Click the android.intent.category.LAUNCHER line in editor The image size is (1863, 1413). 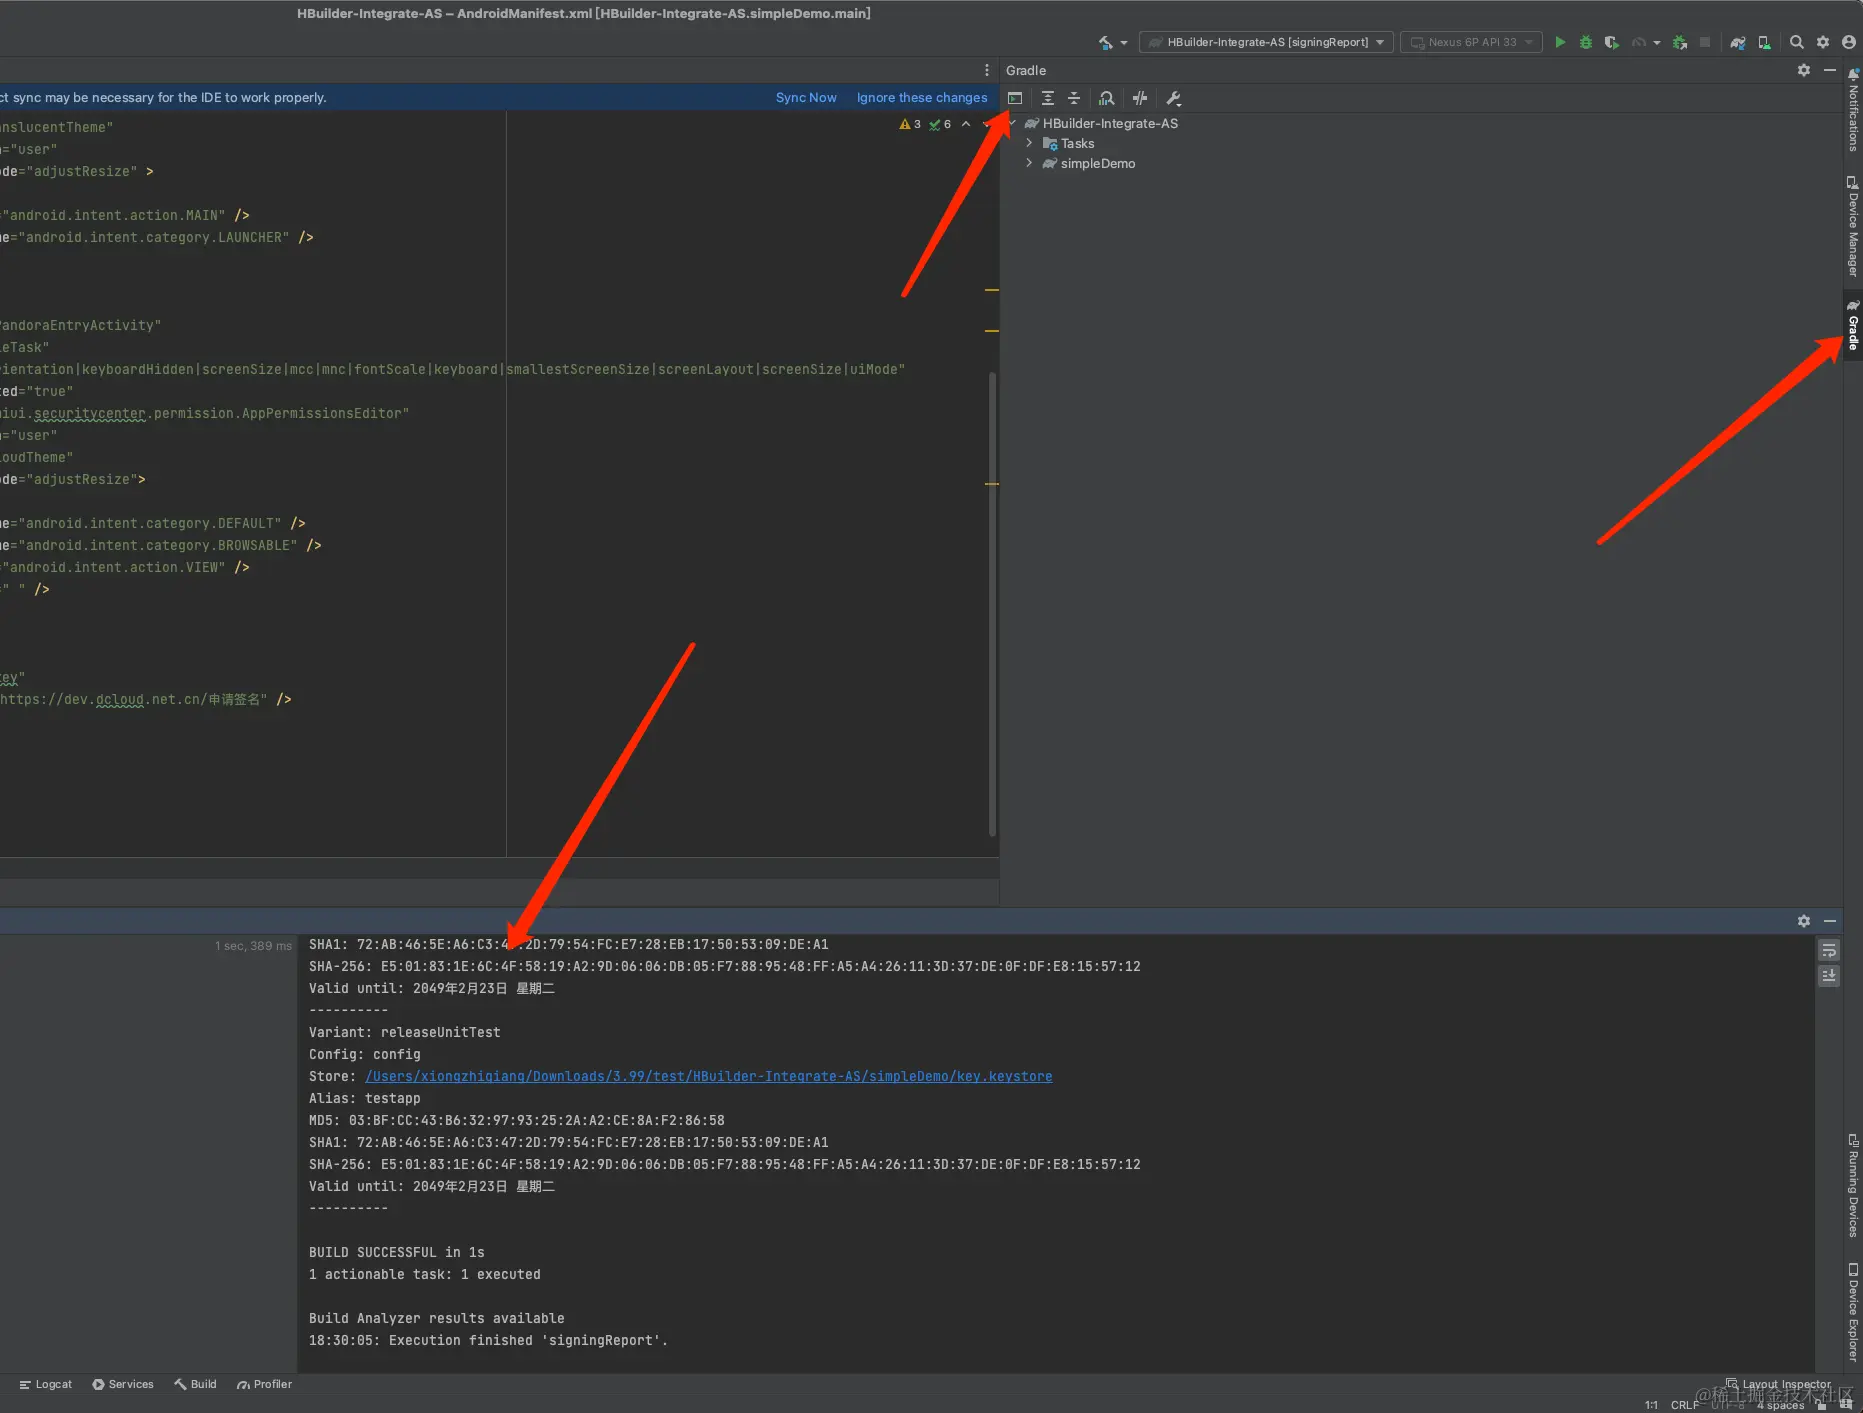(x=157, y=237)
